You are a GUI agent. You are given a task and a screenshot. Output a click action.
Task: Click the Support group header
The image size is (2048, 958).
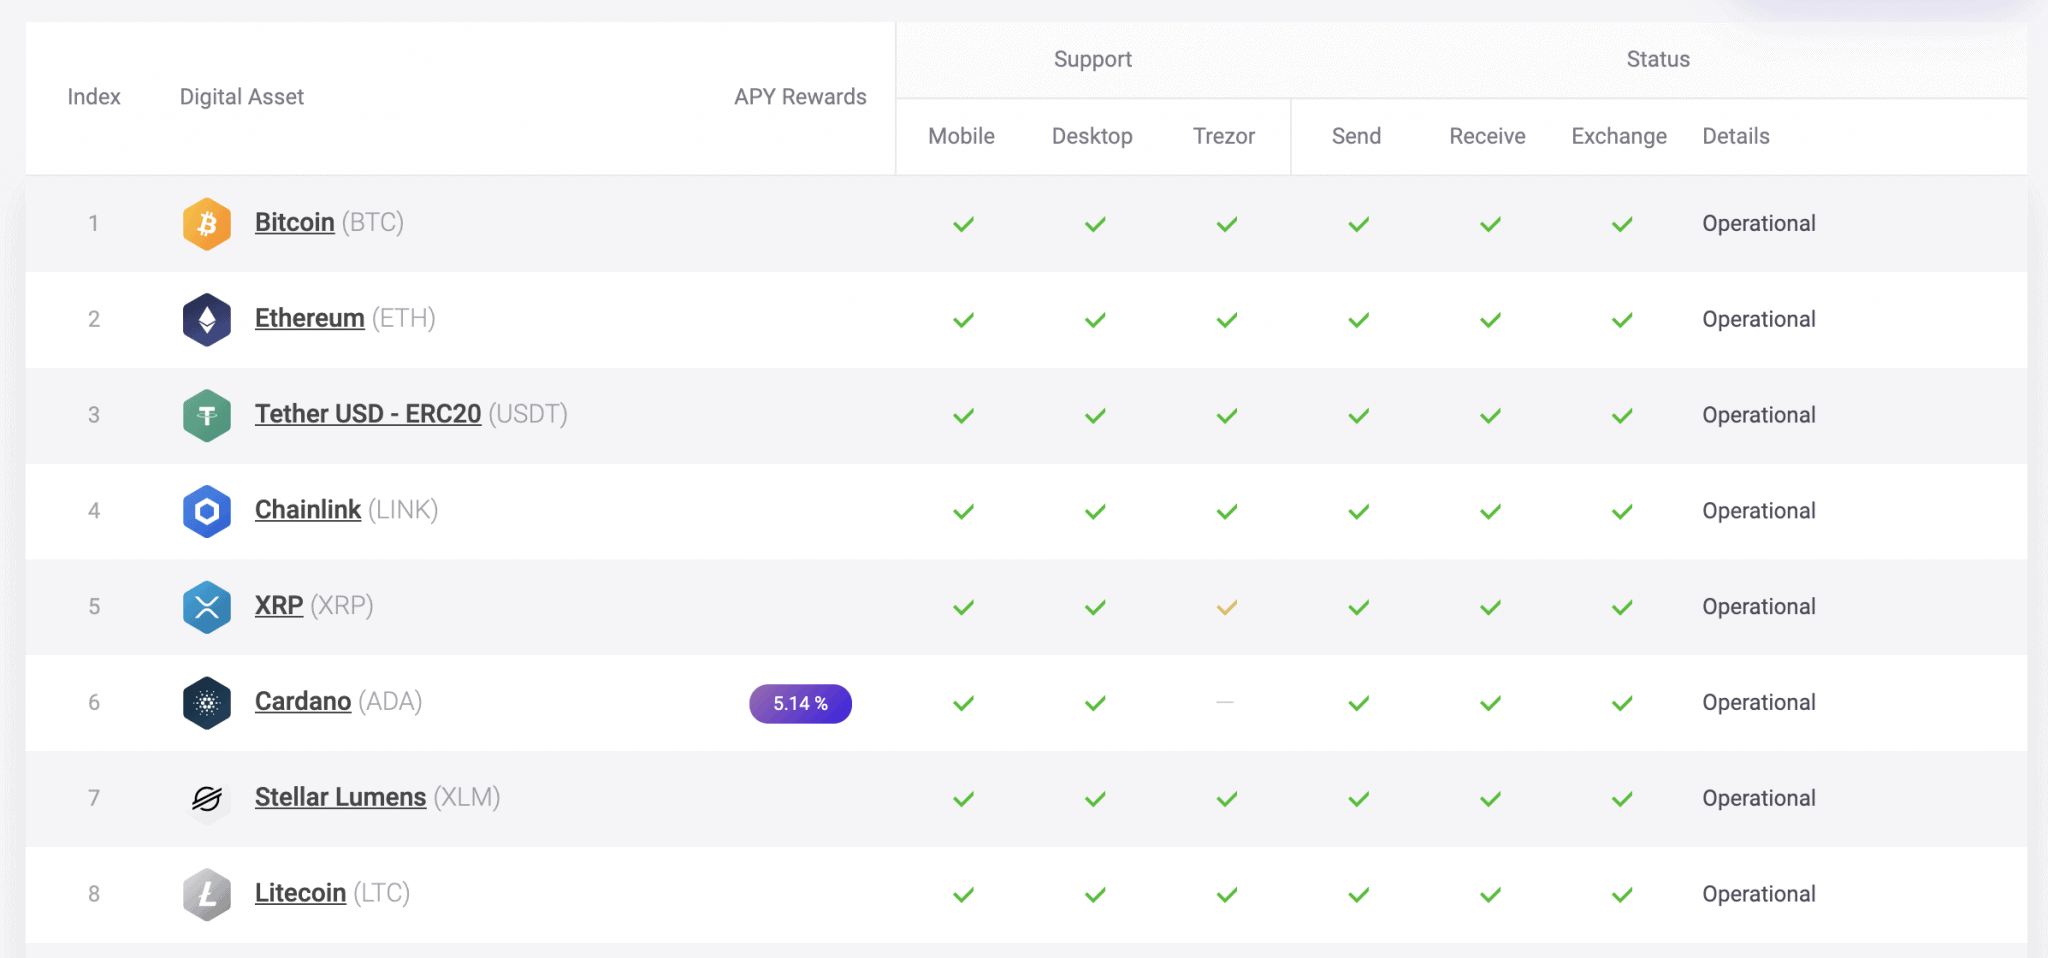point(1092,60)
